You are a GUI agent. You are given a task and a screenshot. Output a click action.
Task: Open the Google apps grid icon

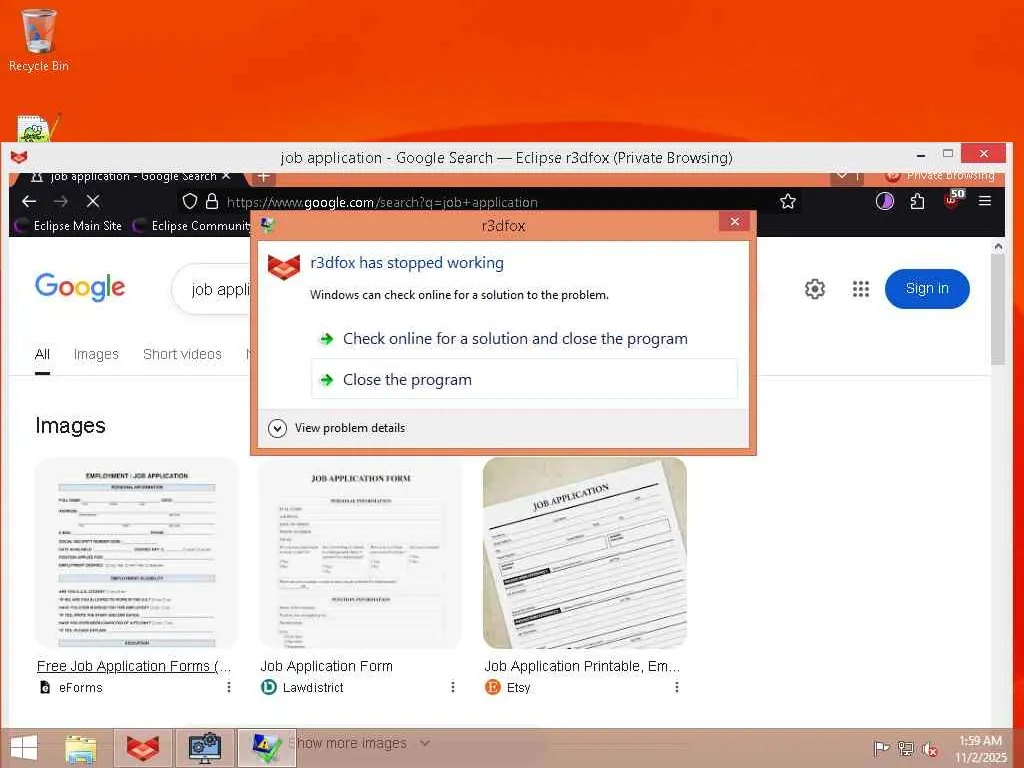click(861, 289)
